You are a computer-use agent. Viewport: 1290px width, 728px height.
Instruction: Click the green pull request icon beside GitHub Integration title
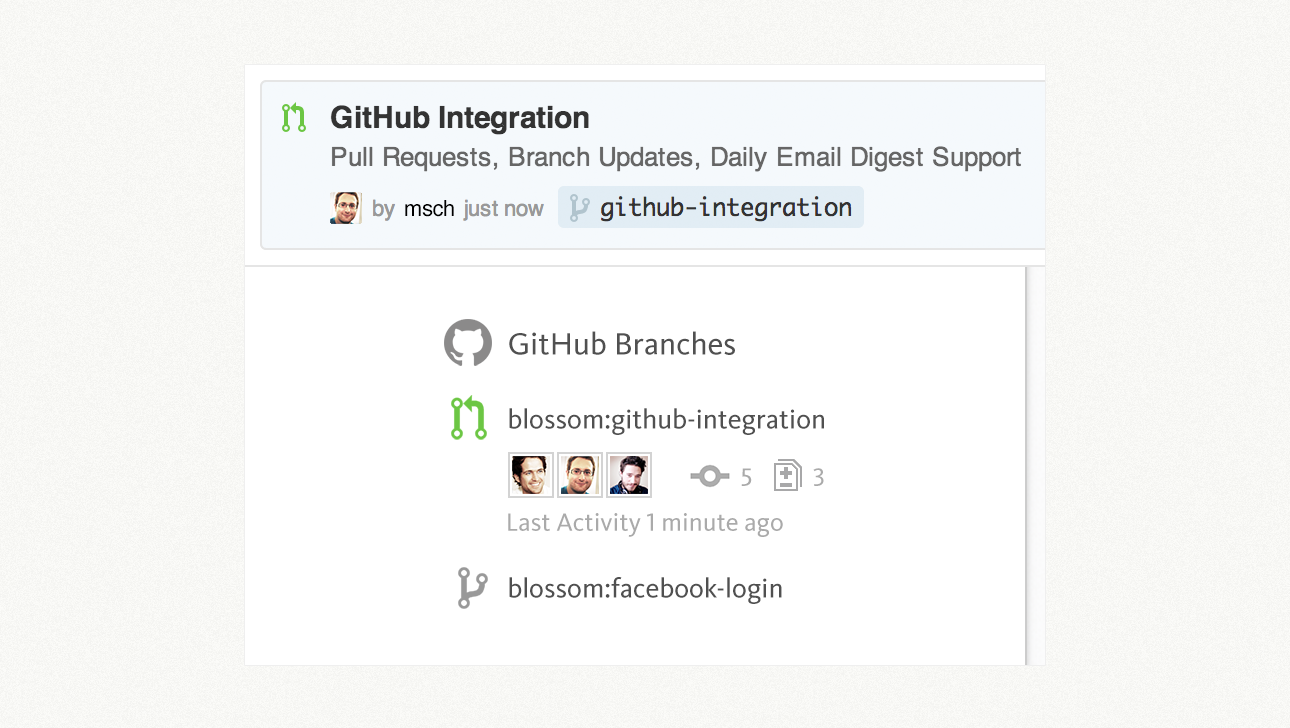tap(293, 118)
